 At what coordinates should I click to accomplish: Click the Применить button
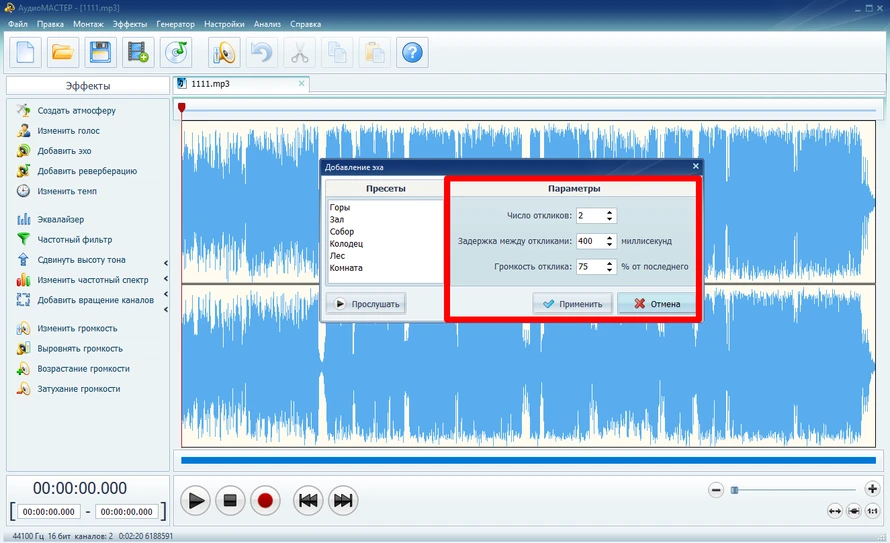tap(572, 304)
